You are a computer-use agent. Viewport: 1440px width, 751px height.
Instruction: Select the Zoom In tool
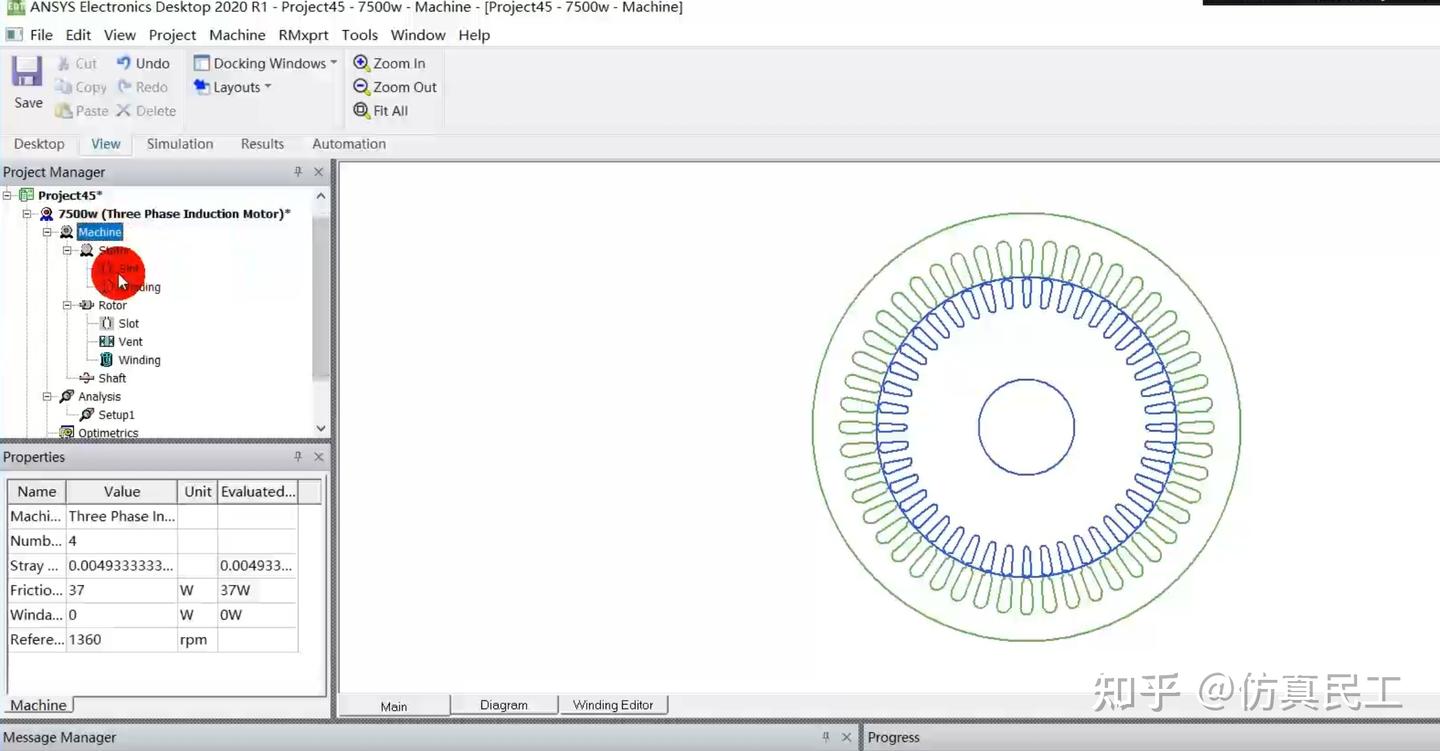pos(391,62)
